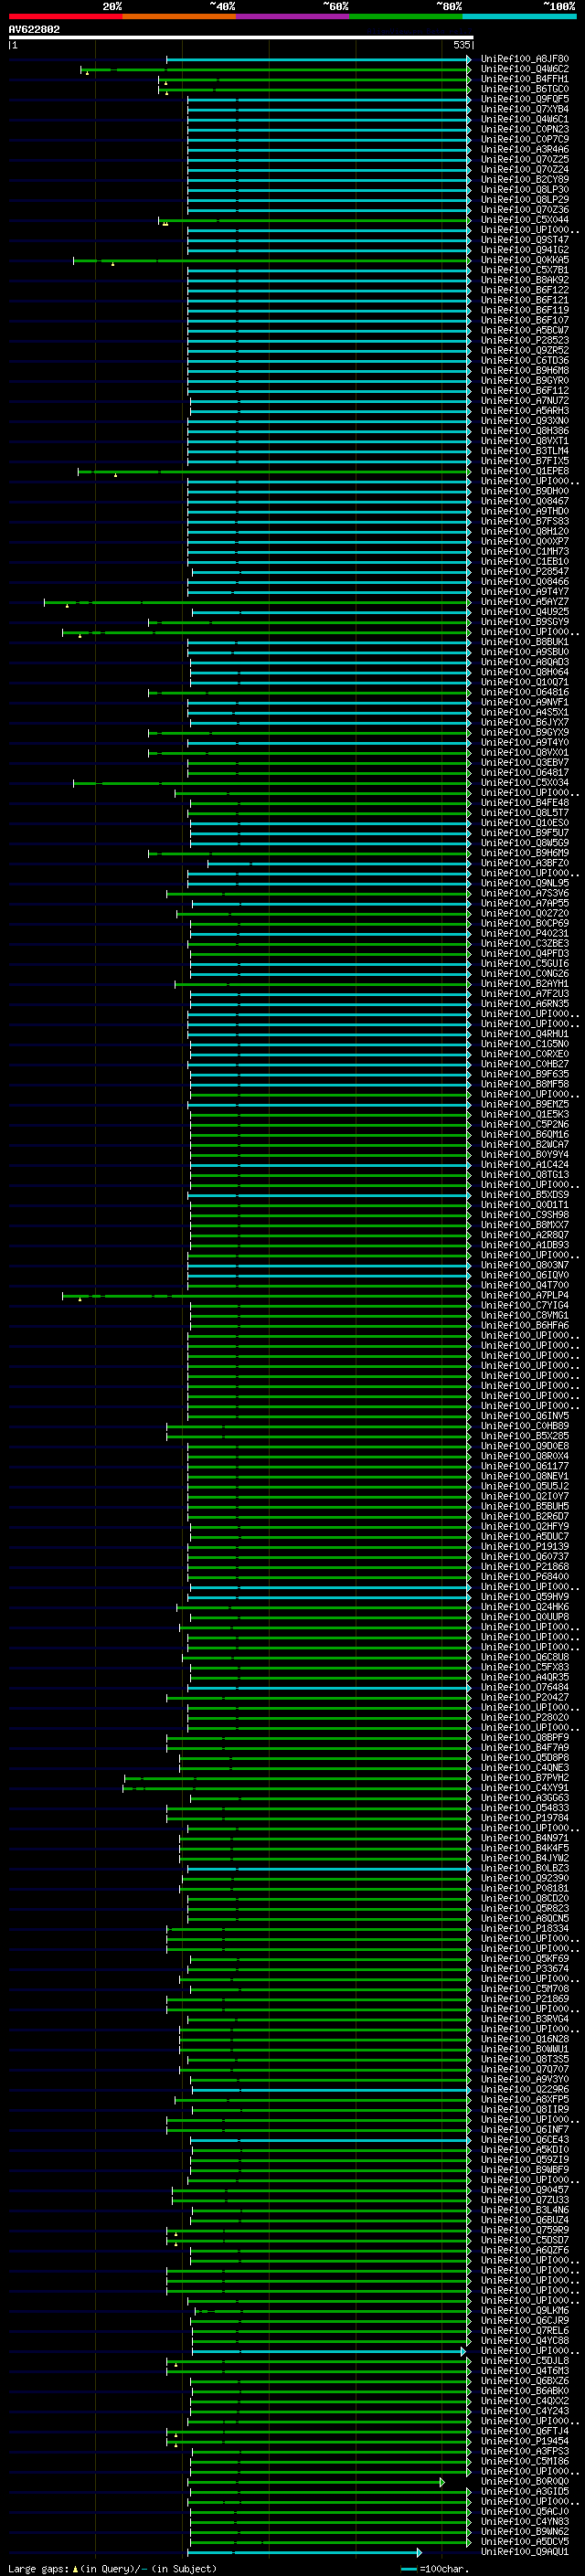Open UniRef100_B2CY89 hit
Viewport: 585px width, 2576px height.
click(x=525, y=180)
